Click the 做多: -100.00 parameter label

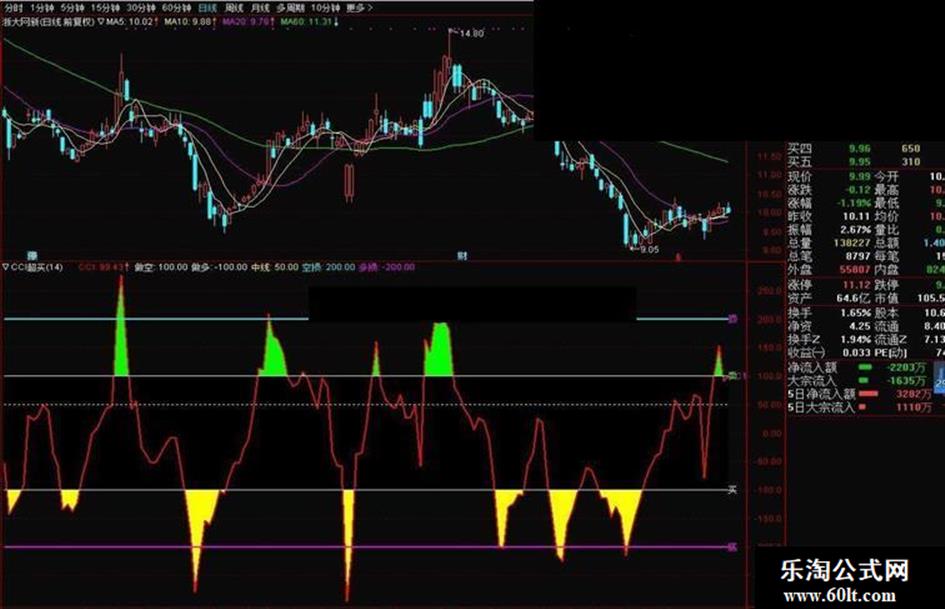[x=219, y=267]
